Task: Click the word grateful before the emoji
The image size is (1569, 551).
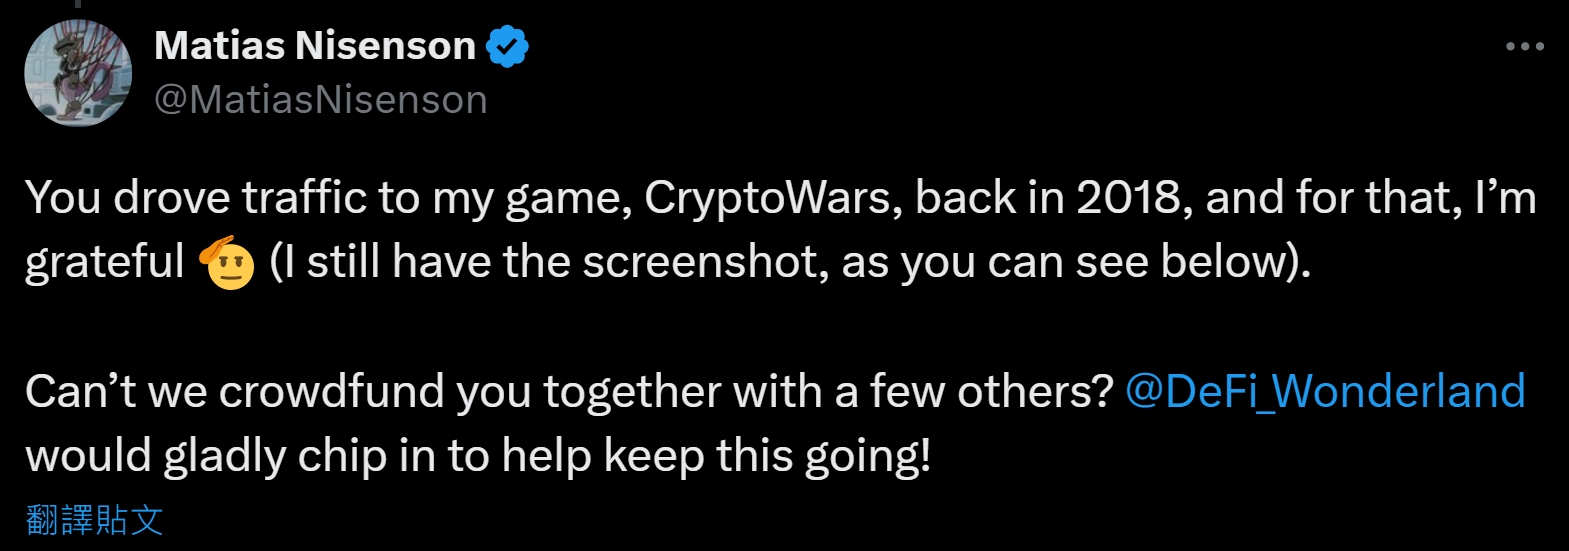Action: (x=105, y=263)
